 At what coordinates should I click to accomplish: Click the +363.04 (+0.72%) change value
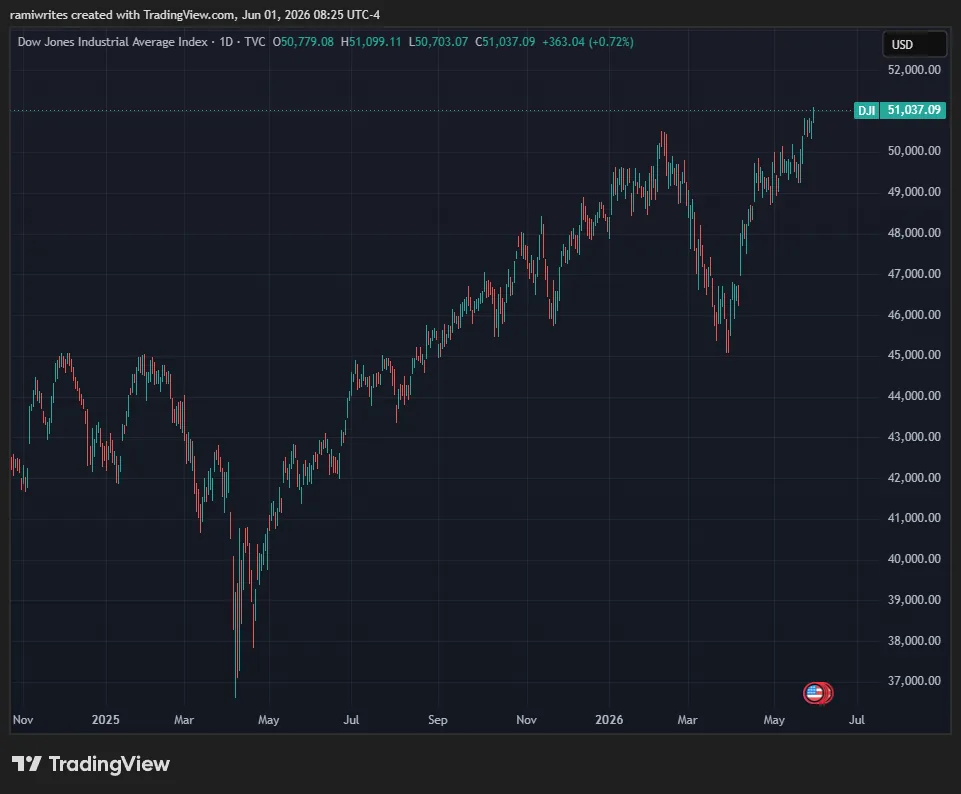tap(588, 42)
